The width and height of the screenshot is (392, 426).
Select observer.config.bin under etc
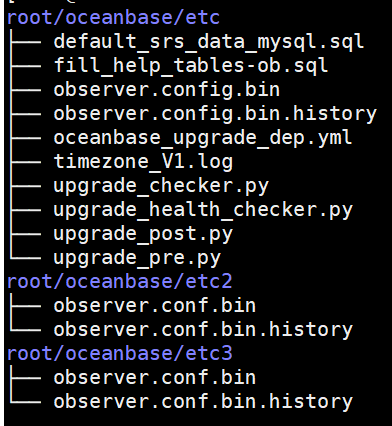click(x=167, y=90)
